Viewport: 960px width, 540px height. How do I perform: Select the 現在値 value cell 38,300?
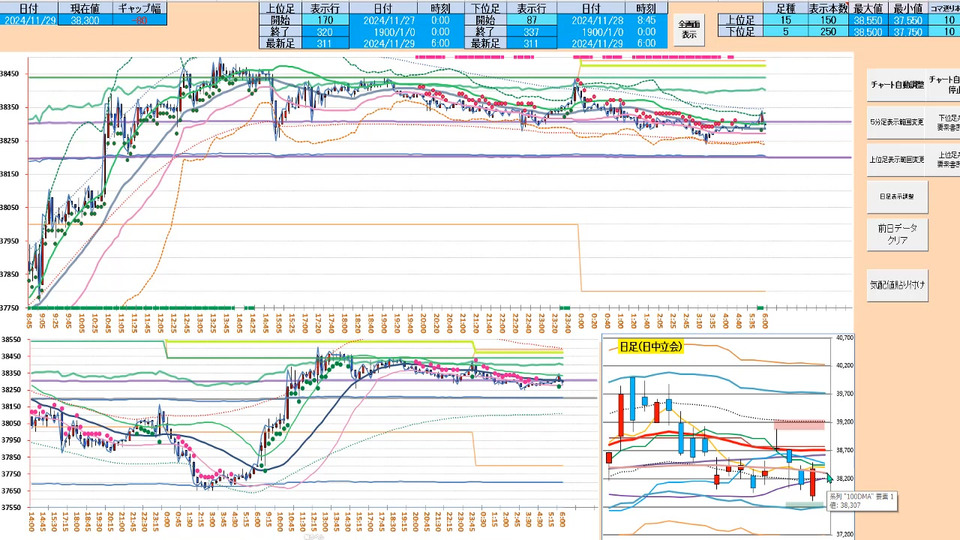point(85,20)
